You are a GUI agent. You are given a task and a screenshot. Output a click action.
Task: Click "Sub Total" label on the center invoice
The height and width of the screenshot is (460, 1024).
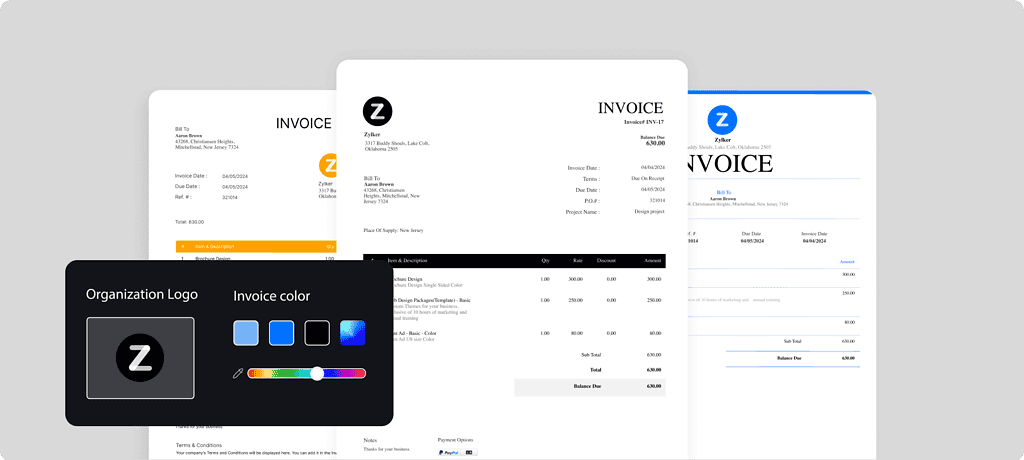(591, 355)
